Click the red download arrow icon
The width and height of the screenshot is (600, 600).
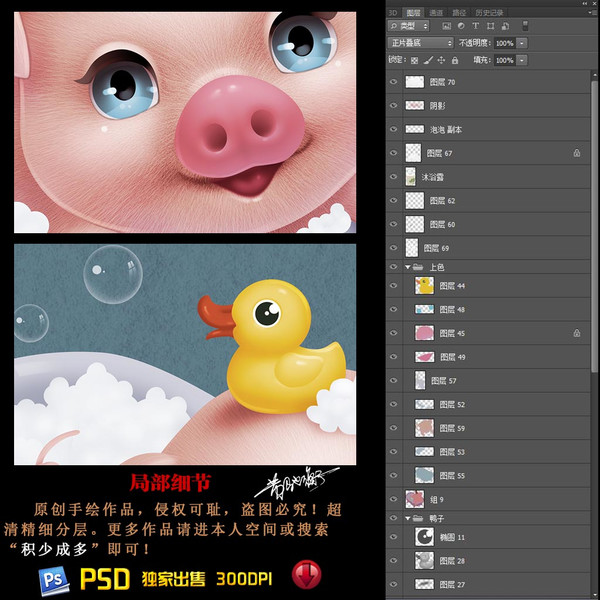307,575
